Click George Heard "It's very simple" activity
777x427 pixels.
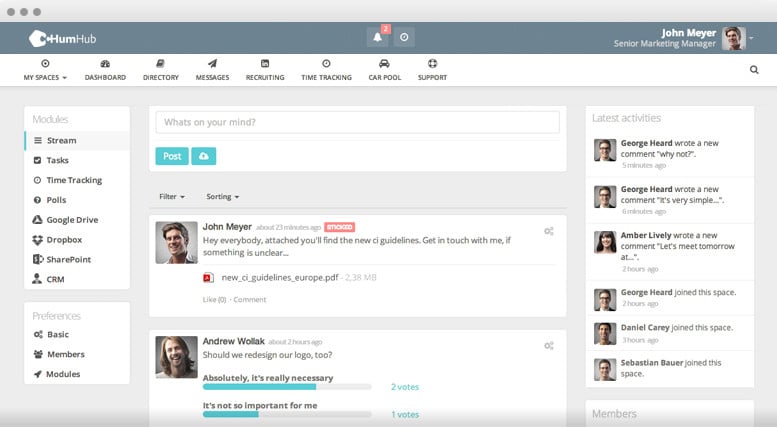pos(669,200)
